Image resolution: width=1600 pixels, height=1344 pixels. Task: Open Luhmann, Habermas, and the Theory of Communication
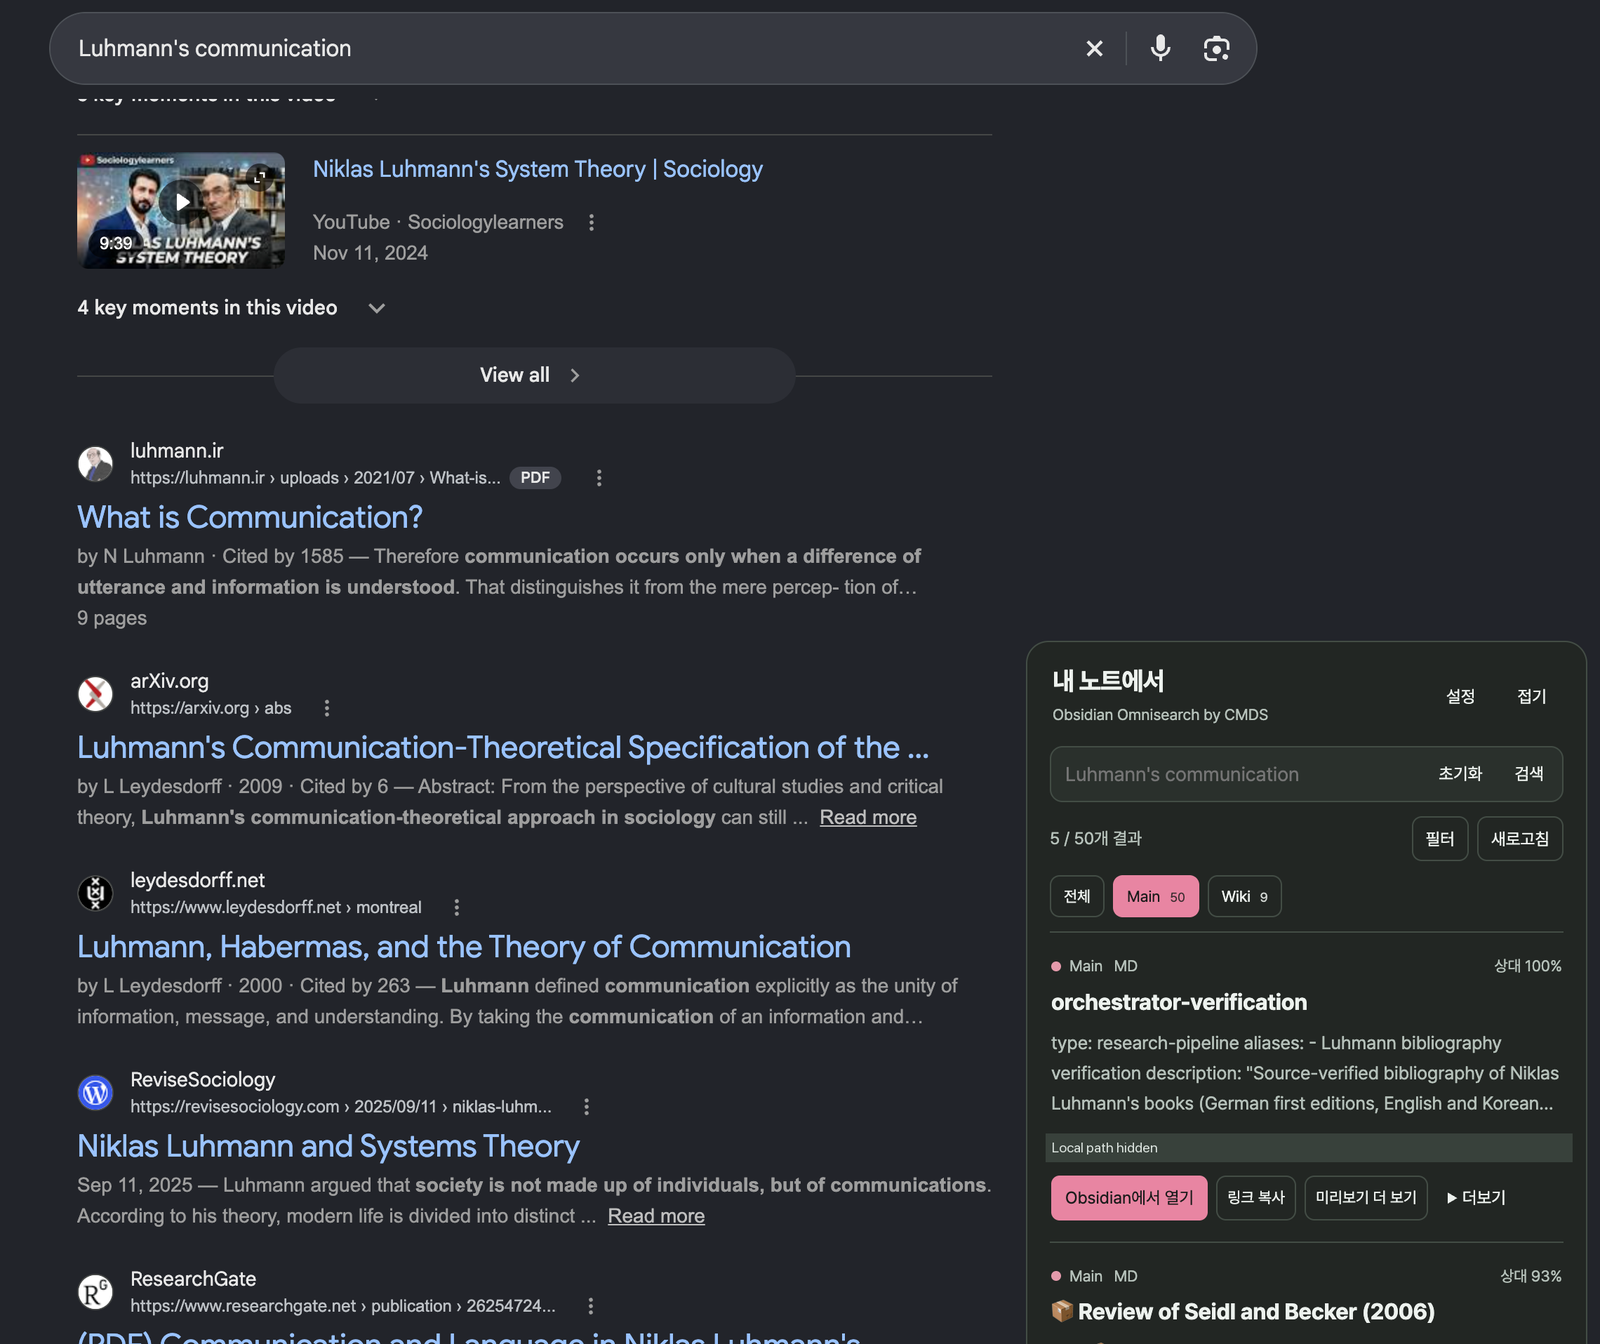[x=464, y=947]
